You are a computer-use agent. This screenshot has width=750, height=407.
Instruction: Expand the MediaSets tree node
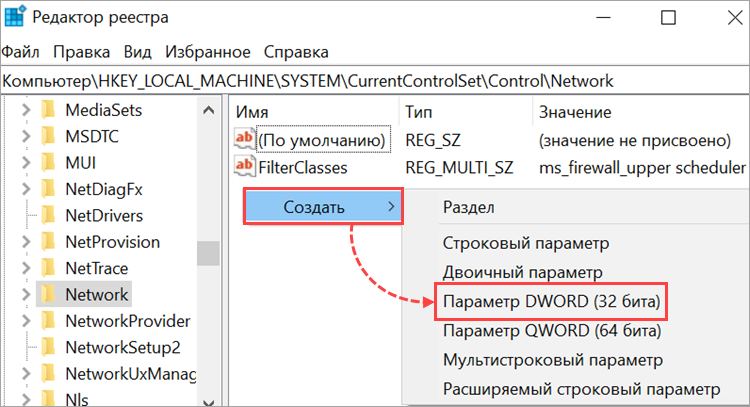26,110
